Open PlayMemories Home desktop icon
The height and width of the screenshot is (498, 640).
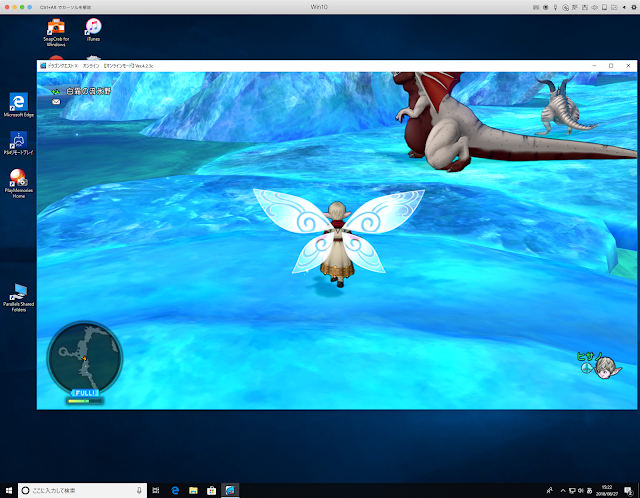pyautogui.click(x=19, y=183)
